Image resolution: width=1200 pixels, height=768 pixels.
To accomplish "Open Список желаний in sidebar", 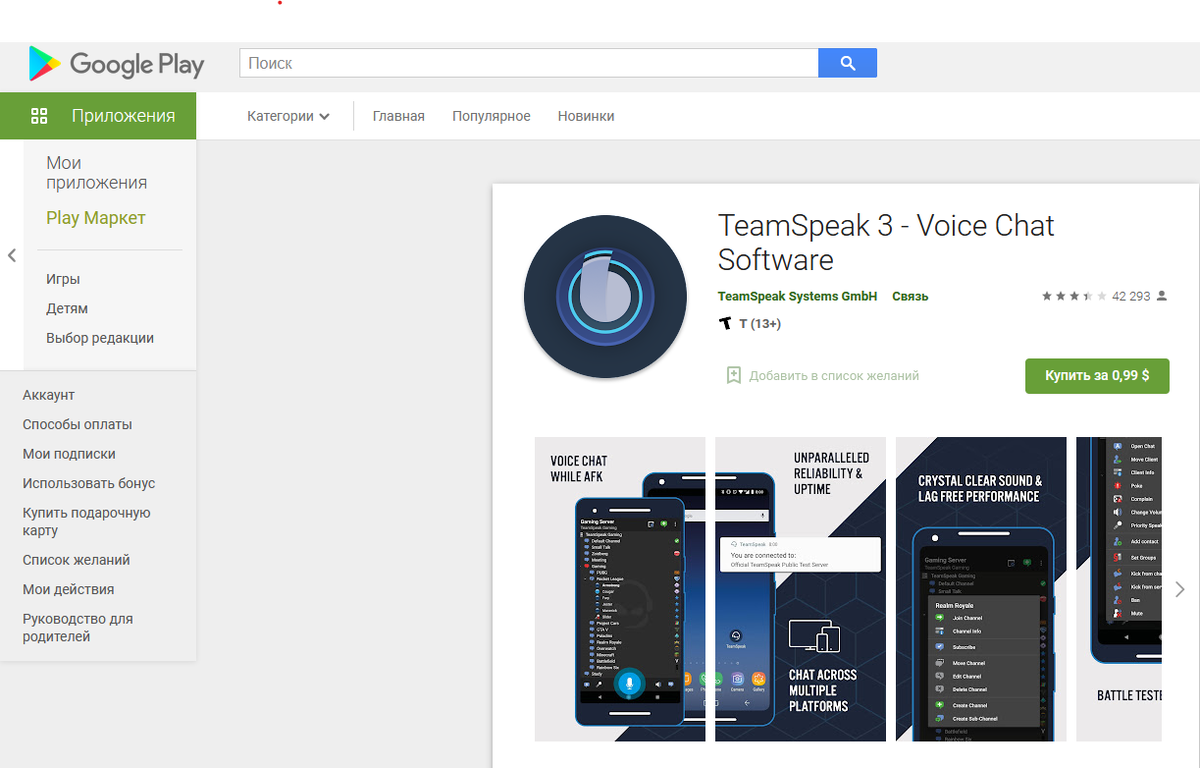I will [x=76, y=560].
